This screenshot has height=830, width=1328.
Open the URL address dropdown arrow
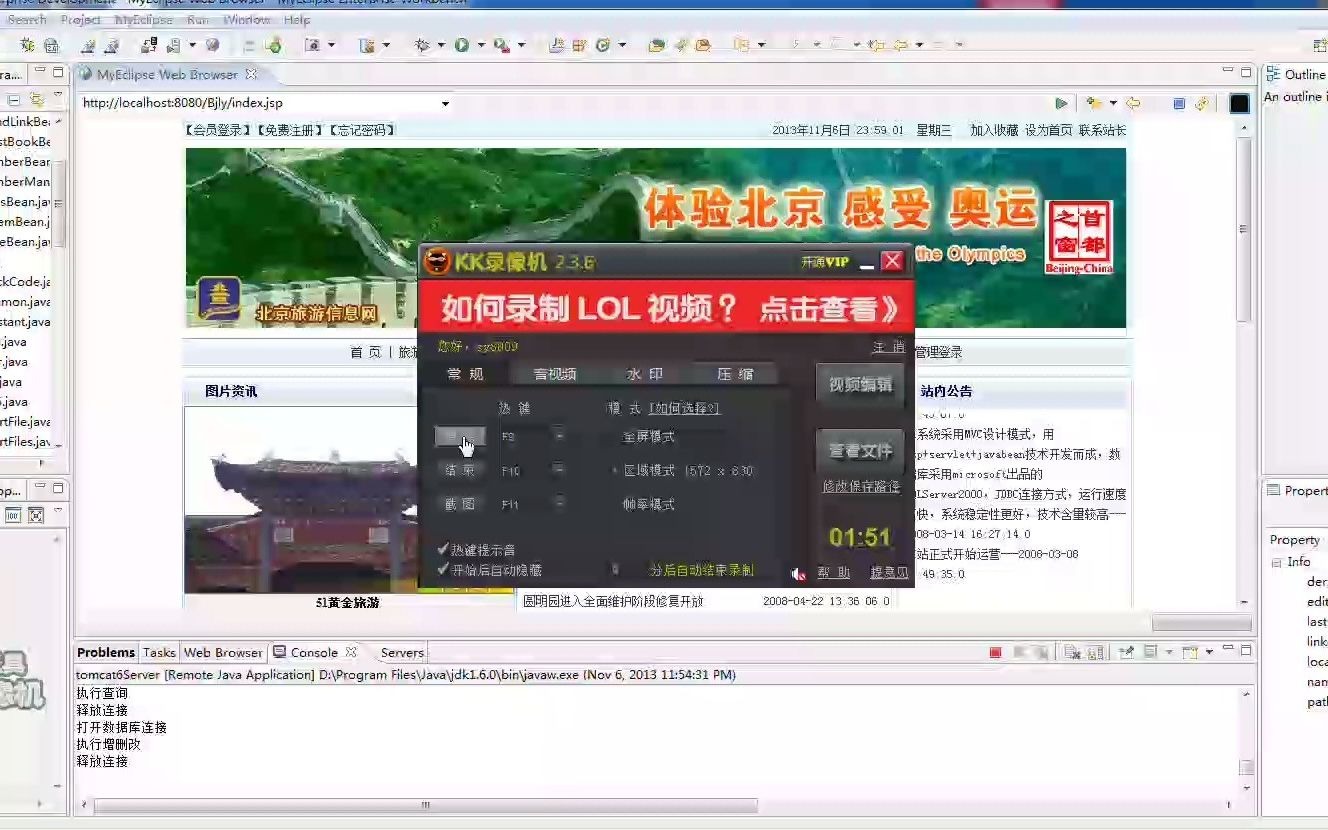pyautogui.click(x=445, y=103)
